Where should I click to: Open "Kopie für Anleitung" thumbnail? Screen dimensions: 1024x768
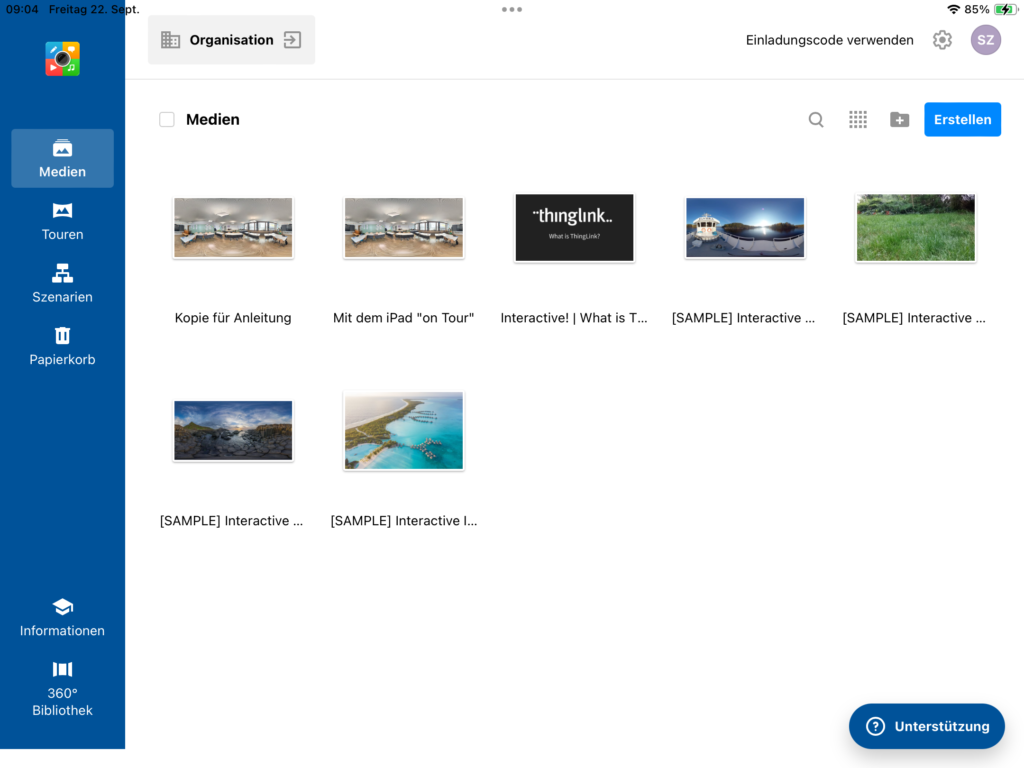coord(233,228)
